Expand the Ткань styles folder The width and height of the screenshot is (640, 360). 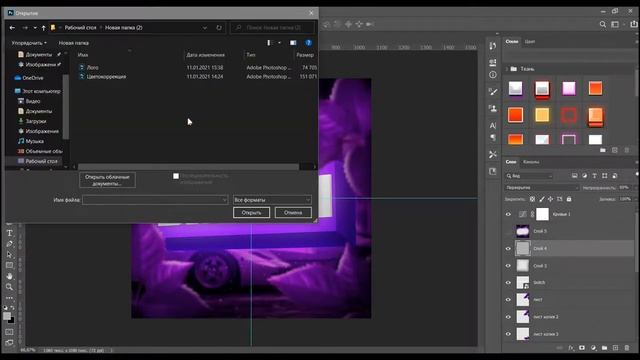[507, 69]
